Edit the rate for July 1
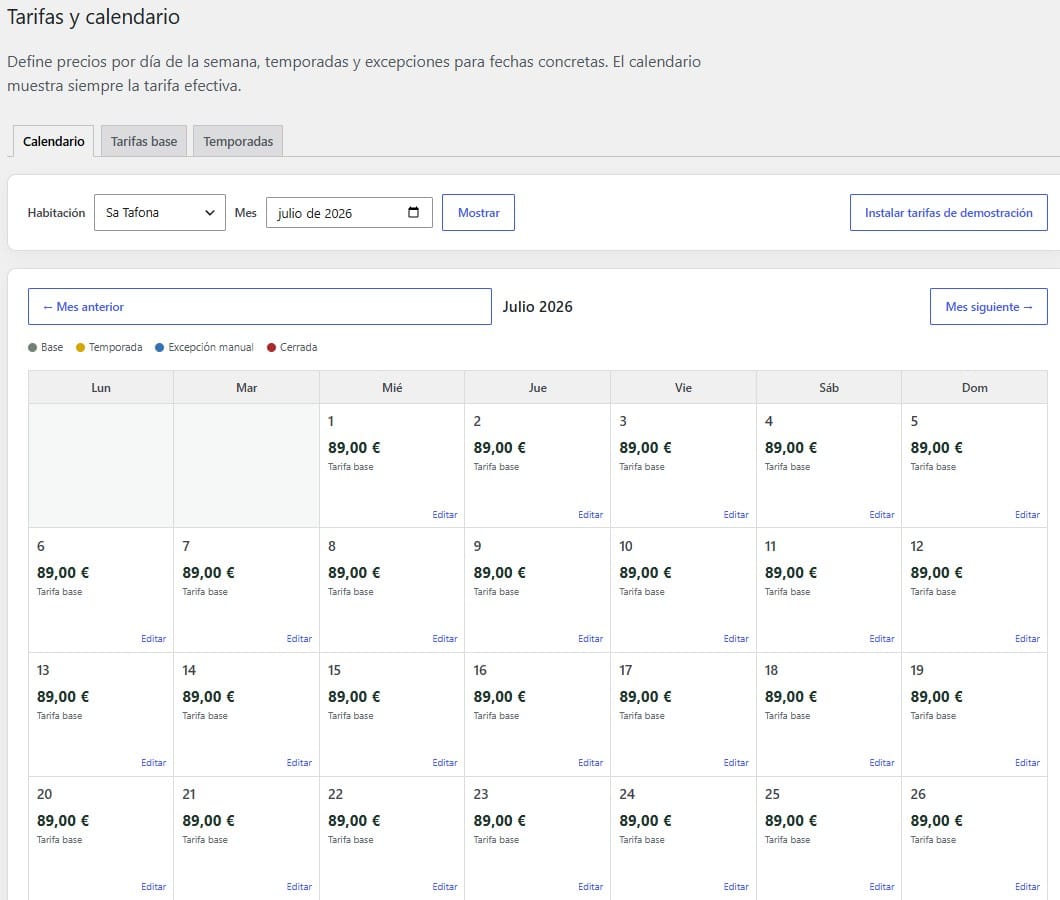This screenshot has width=1060, height=900. pos(445,515)
